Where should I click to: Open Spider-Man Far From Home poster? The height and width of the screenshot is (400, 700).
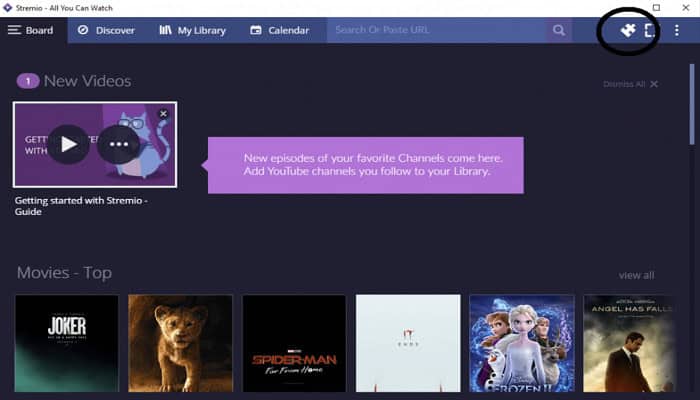(x=294, y=343)
